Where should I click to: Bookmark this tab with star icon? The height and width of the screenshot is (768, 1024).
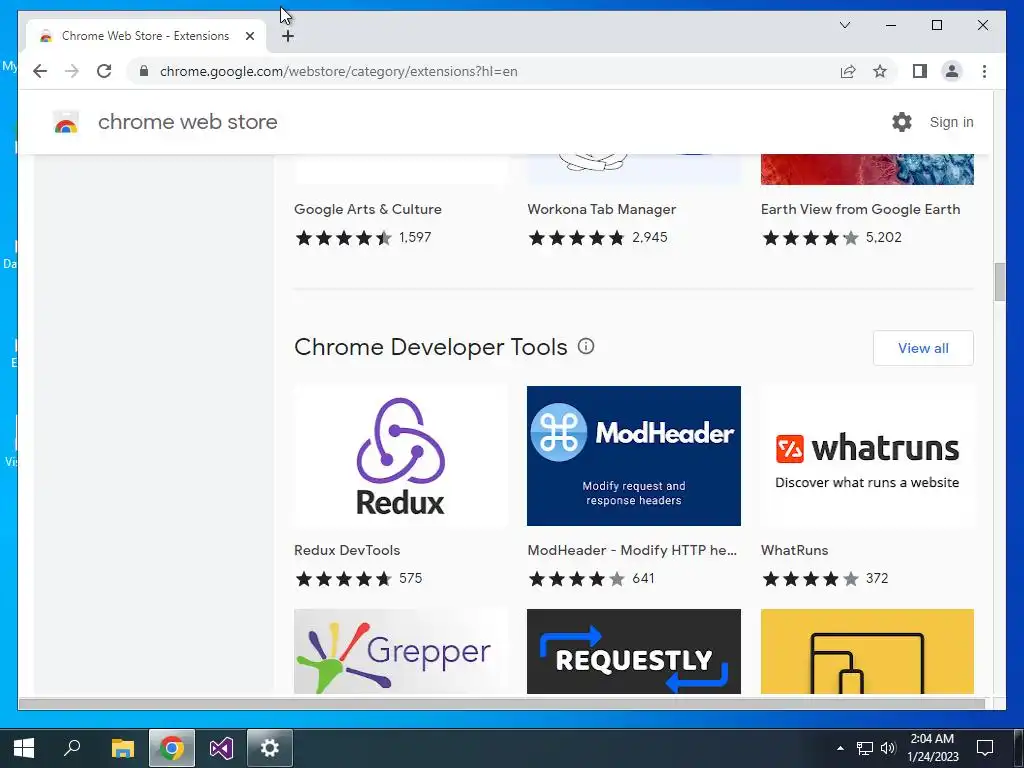tap(880, 71)
